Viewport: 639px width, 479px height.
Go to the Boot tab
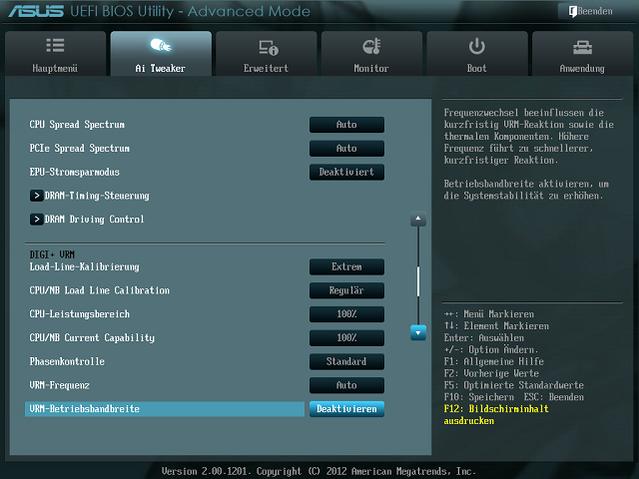pyautogui.click(x=477, y=53)
